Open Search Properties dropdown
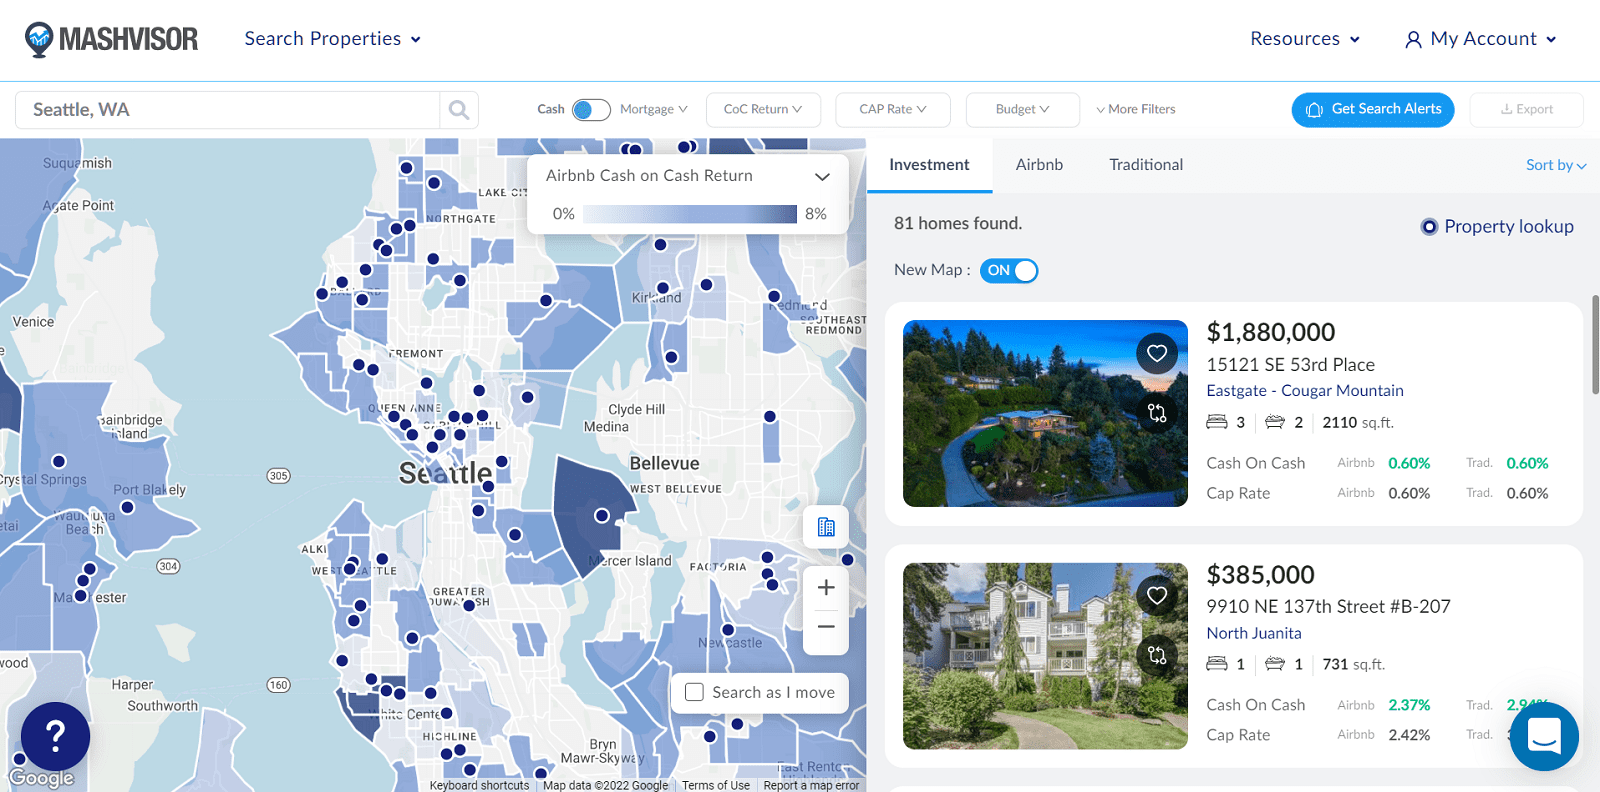Viewport: 1600px width, 792px height. (332, 39)
